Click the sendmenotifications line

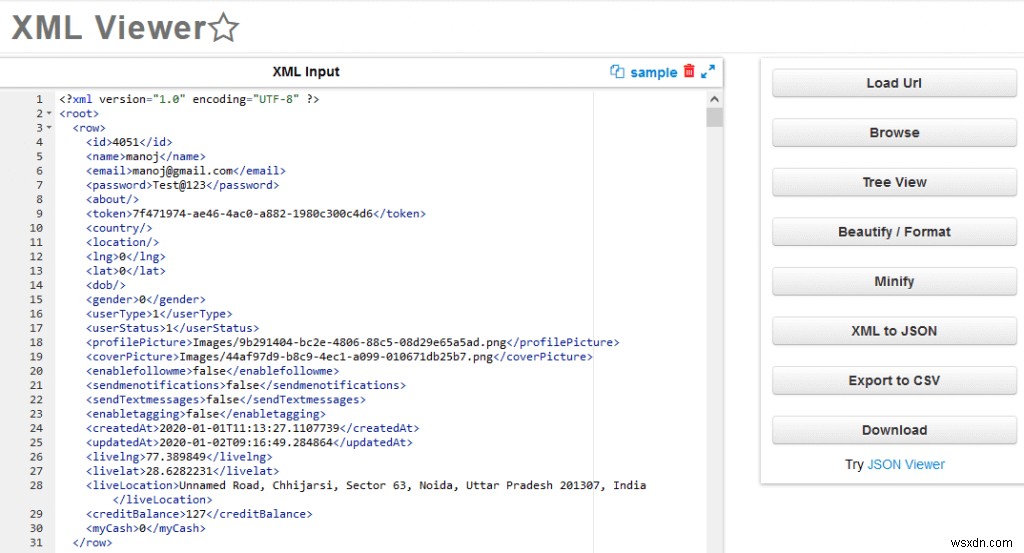click(246, 385)
